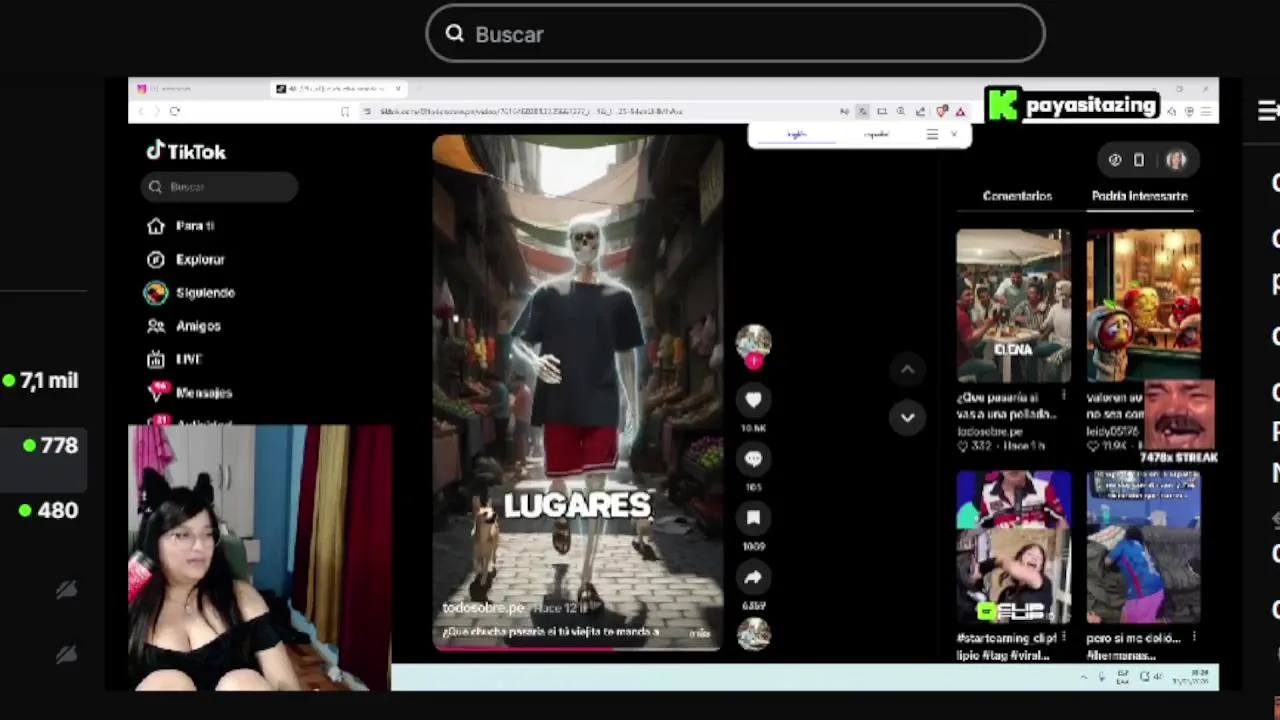The width and height of the screenshot is (1280, 720).
Task: Click the Brave shields icon
Action: [x=941, y=111]
